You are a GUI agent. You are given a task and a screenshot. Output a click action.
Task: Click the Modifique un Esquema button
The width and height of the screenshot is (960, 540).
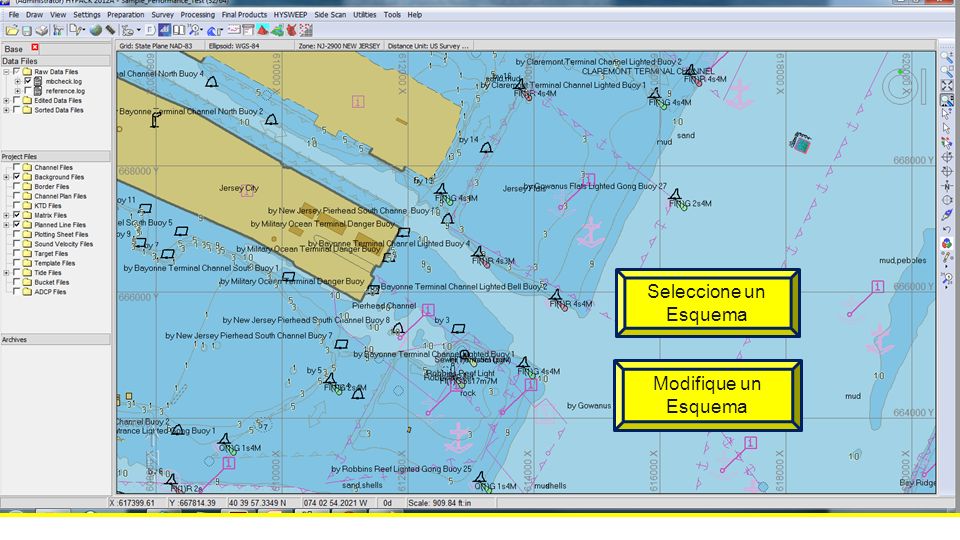[x=707, y=396]
